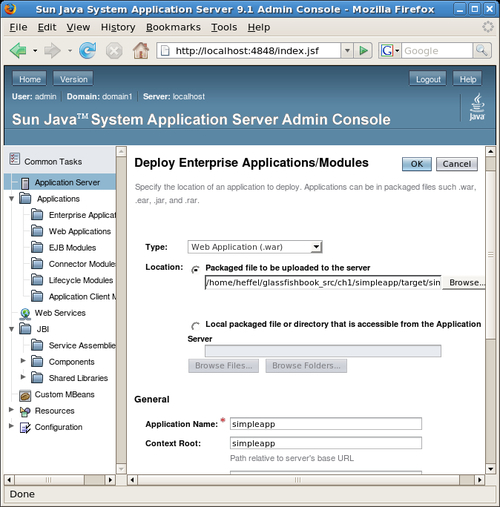The height and width of the screenshot is (507, 500).
Task: Click the Home button in the console header
Action: (30, 79)
